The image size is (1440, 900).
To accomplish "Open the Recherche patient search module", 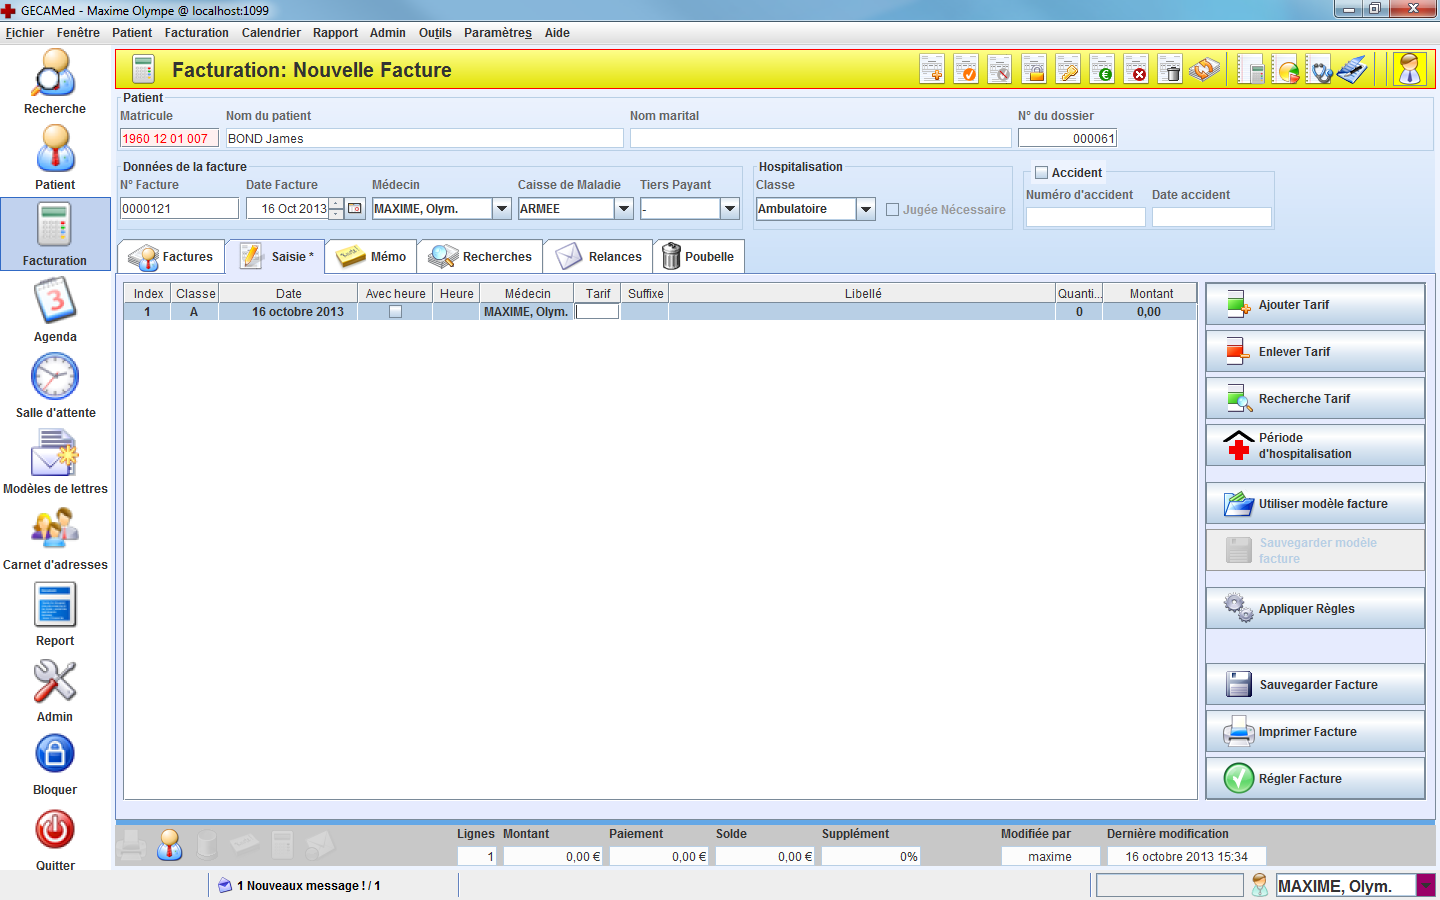I will [x=55, y=78].
